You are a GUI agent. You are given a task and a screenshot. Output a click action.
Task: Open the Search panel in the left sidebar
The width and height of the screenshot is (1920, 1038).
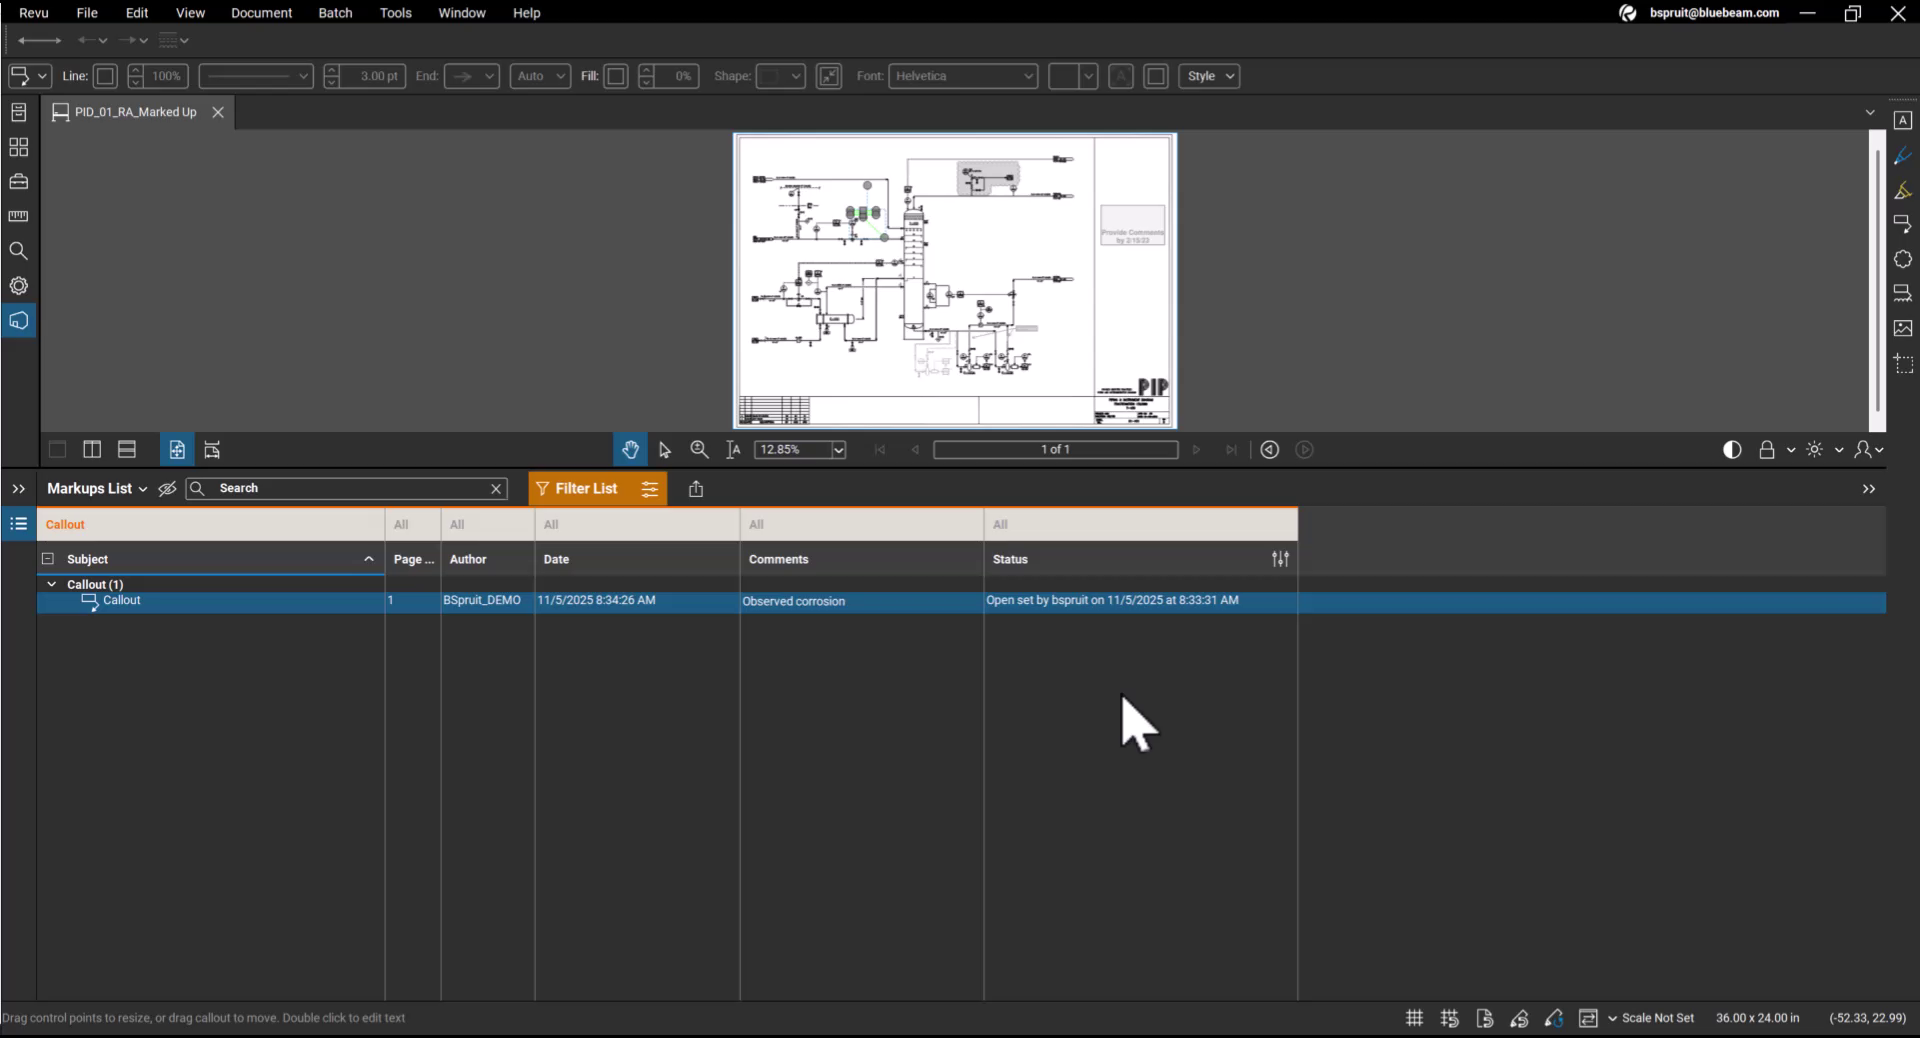click(18, 252)
